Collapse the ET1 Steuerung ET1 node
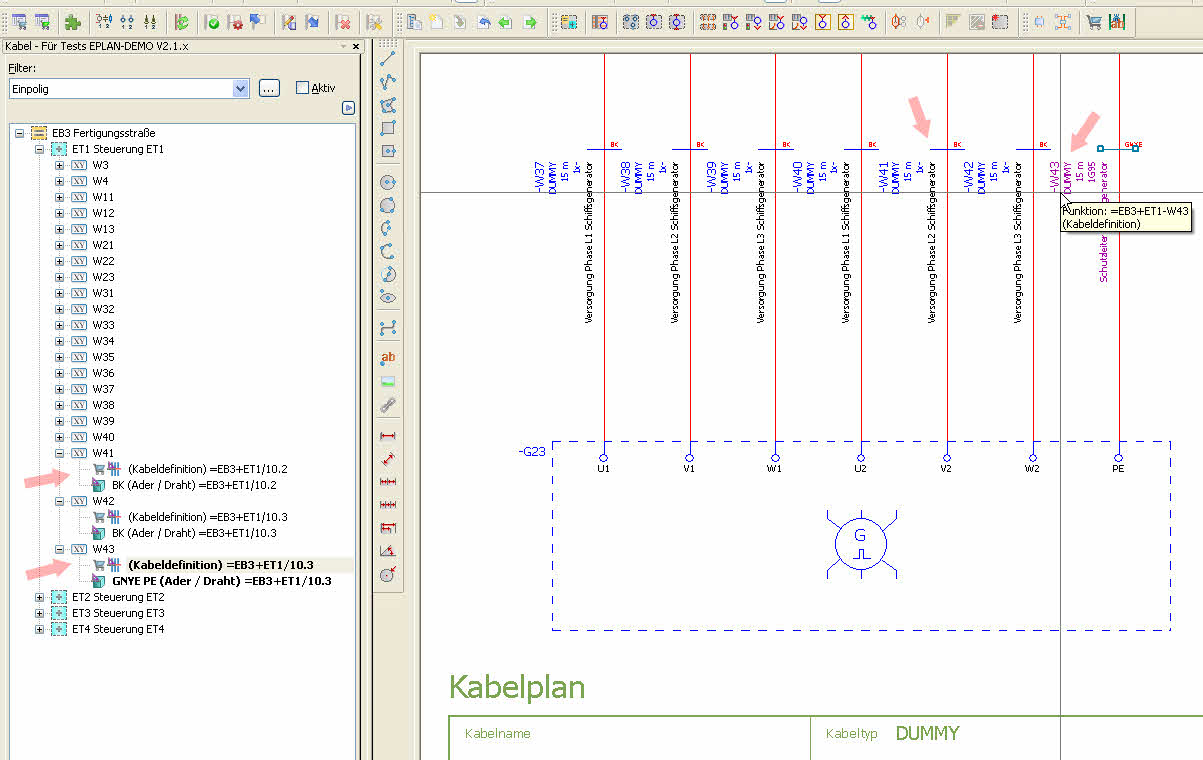Image resolution: width=1203 pixels, height=760 pixels. pos(39,149)
